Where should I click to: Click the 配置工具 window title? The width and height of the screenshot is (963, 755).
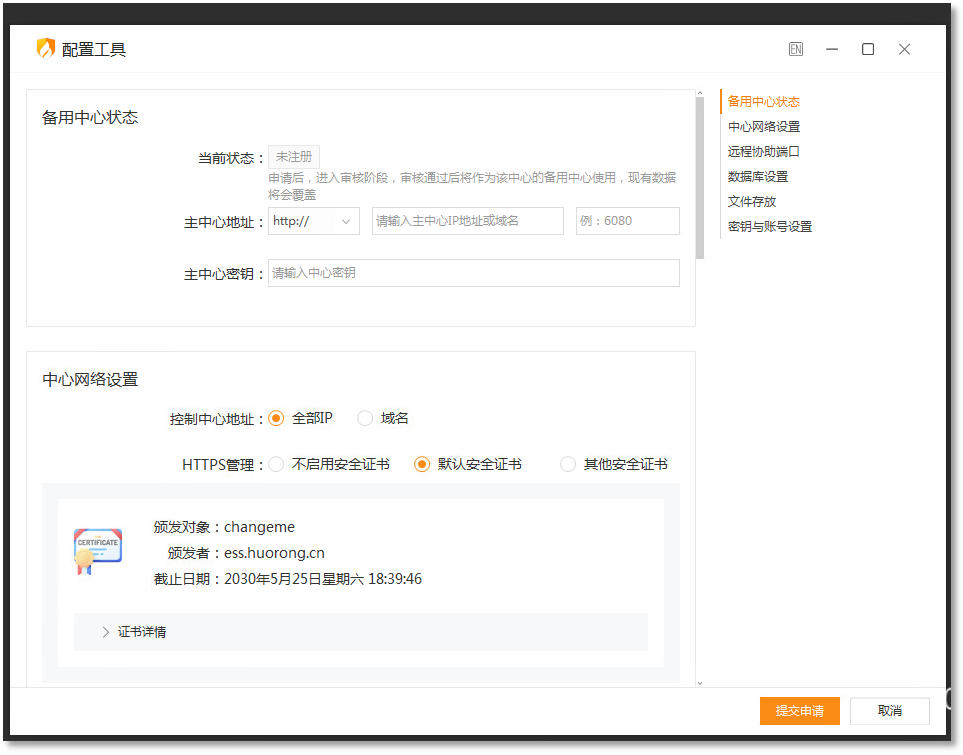tap(94, 50)
